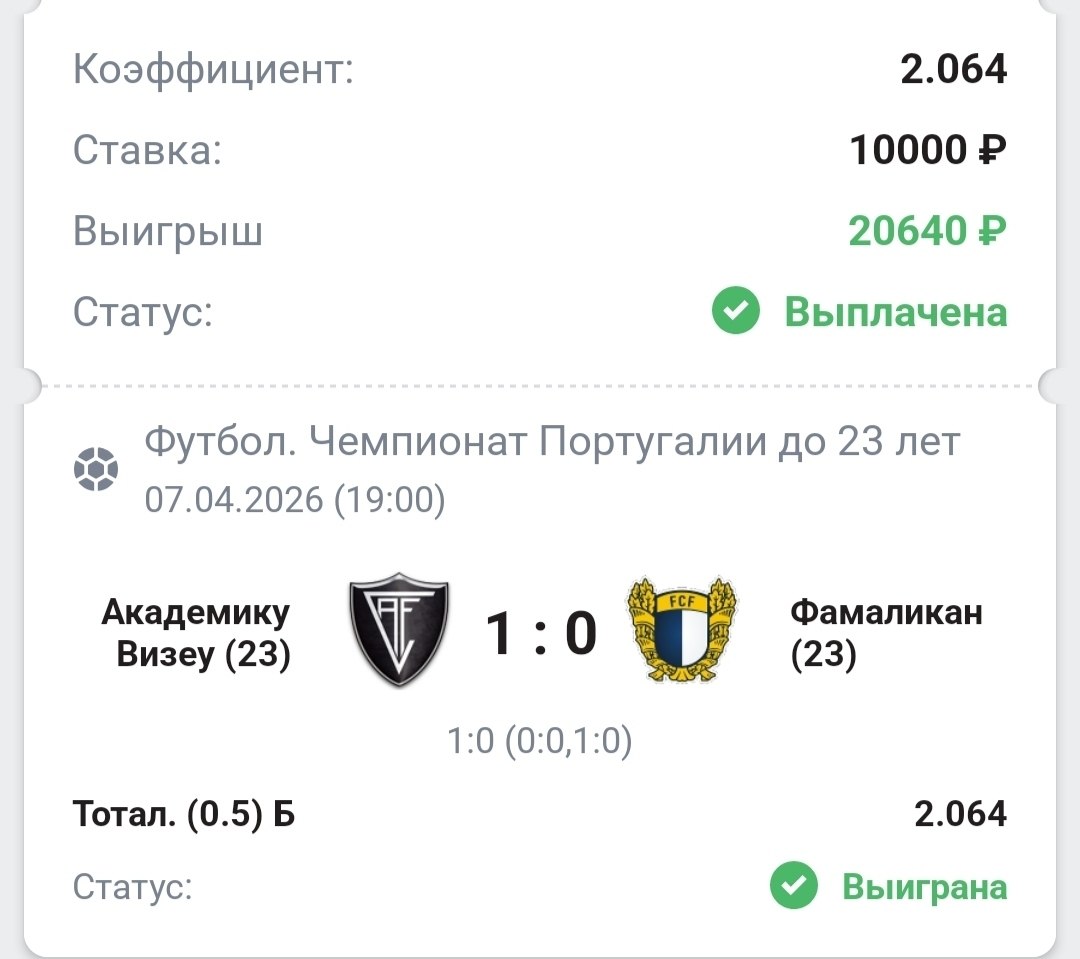Click the Ставка label
The width and height of the screenshot is (1080, 959).
pyautogui.click(x=147, y=151)
